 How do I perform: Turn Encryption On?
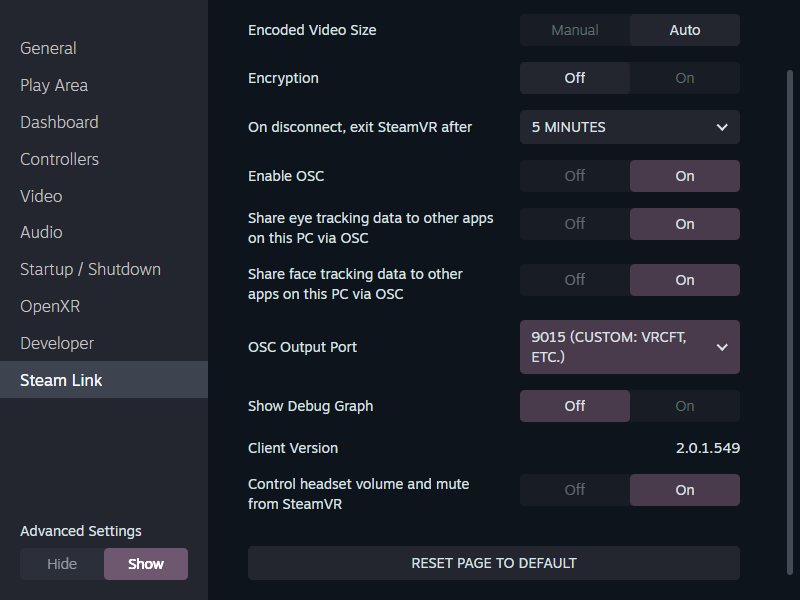tap(685, 78)
